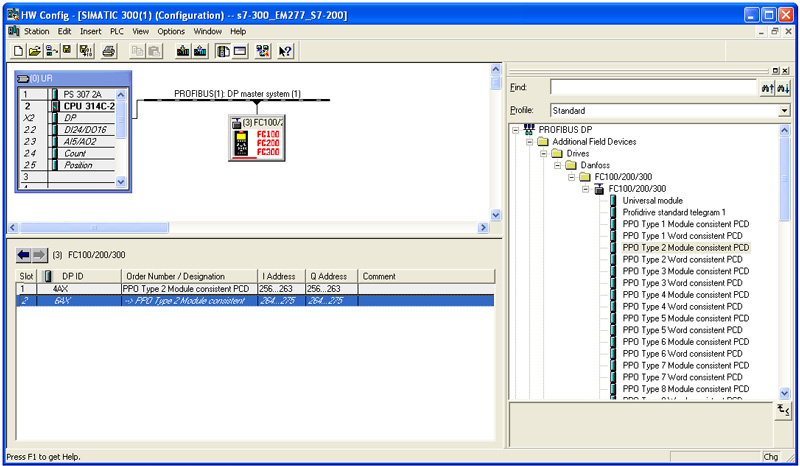
Task: Open the Window menu
Action: (x=208, y=31)
